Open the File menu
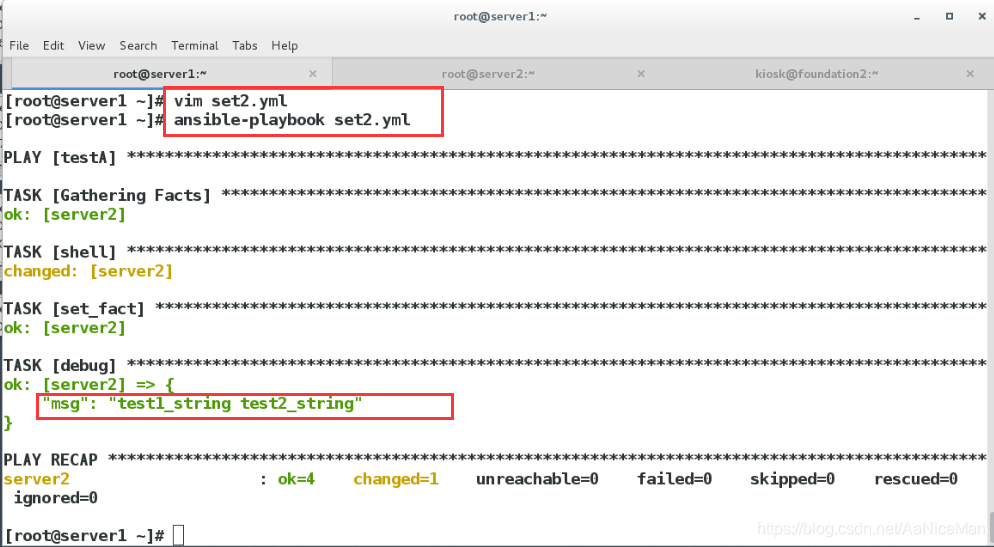The height and width of the screenshot is (547, 994). point(19,46)
